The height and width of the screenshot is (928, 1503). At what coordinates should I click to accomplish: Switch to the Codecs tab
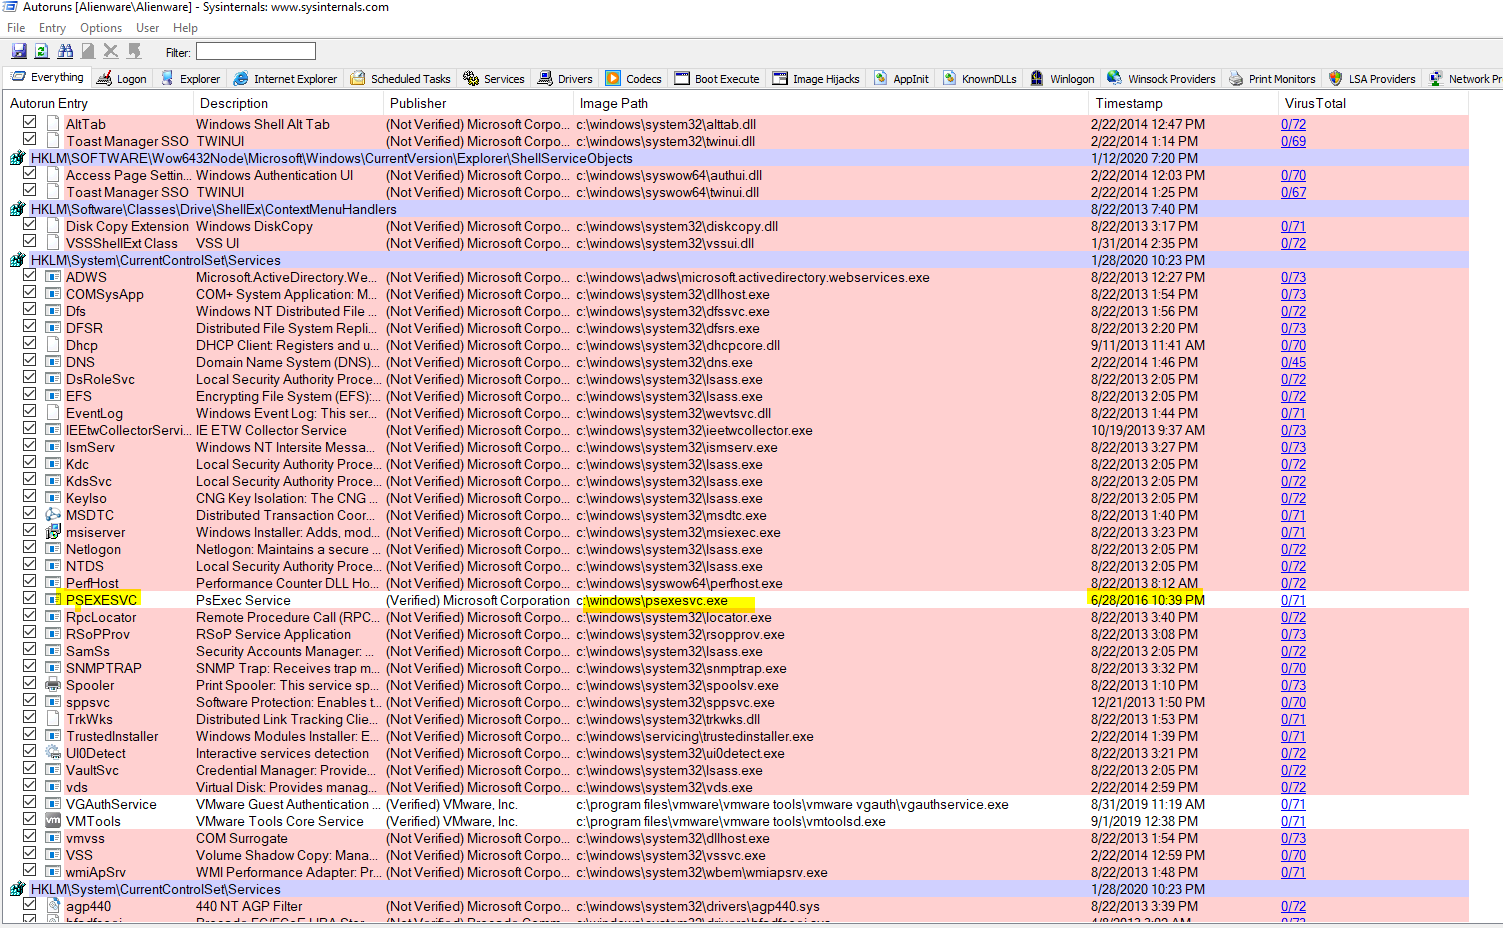pyautogui.click(x=634, y=78)
